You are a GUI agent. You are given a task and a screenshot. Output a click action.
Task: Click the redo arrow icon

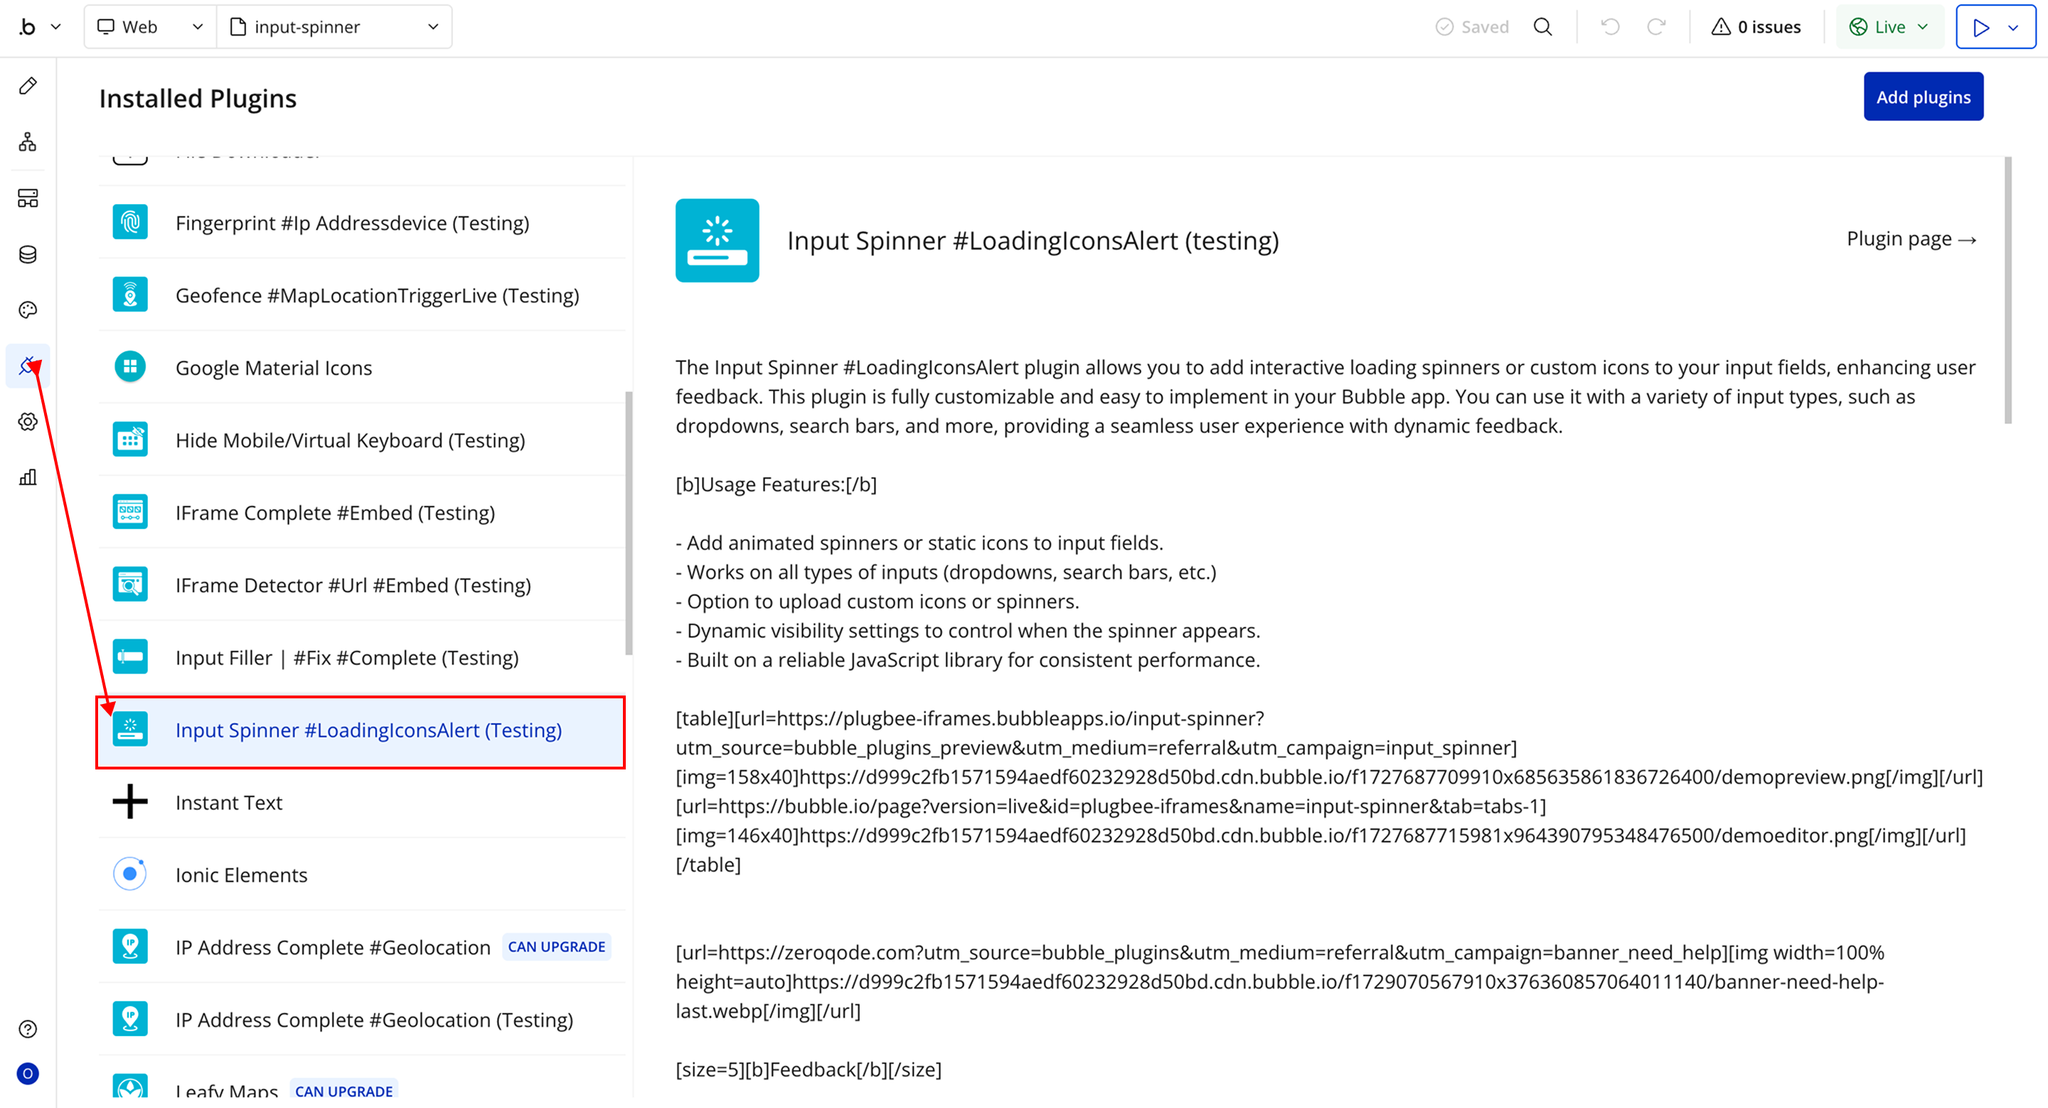[x=1656, y=27]
